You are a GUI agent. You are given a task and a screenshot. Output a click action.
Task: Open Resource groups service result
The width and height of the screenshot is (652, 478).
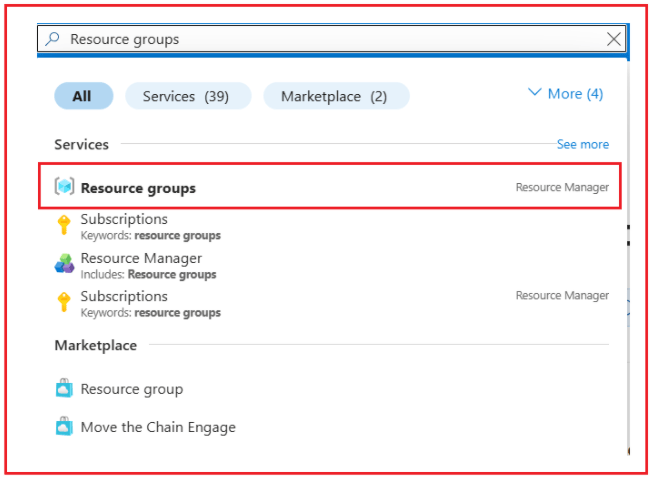[x=330, y=186]
